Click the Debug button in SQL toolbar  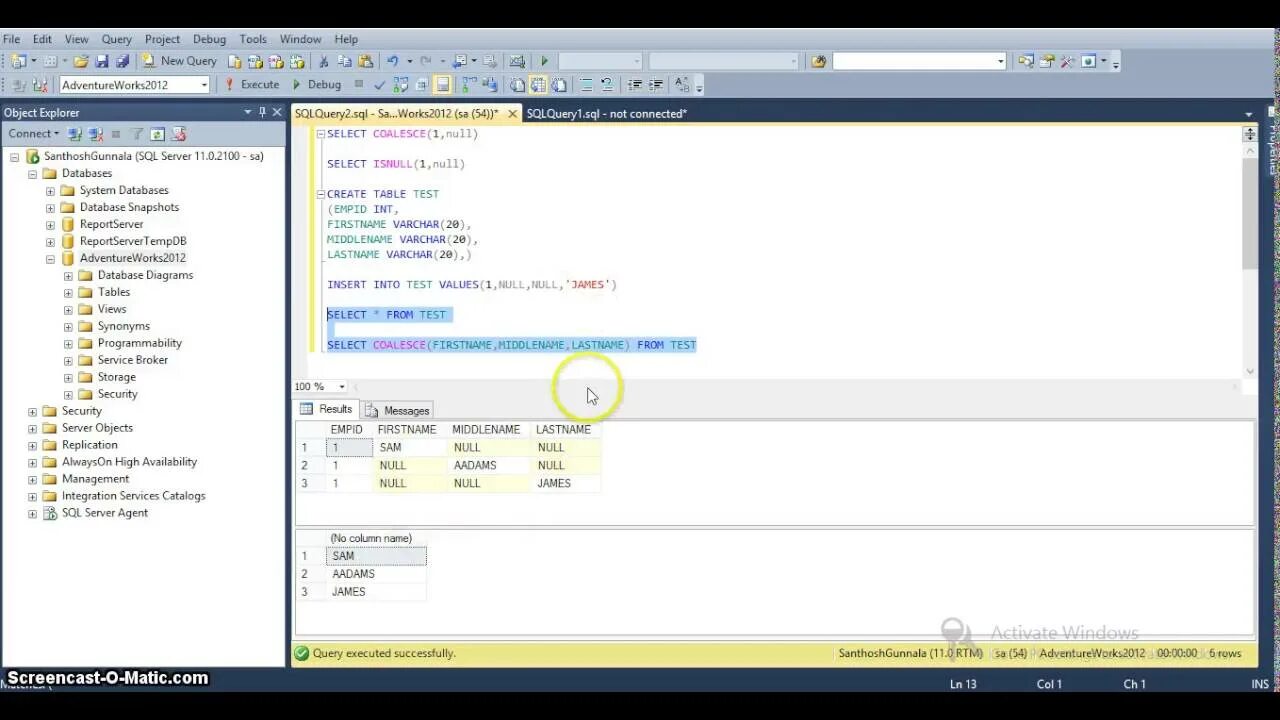click(x=316, y=85)
